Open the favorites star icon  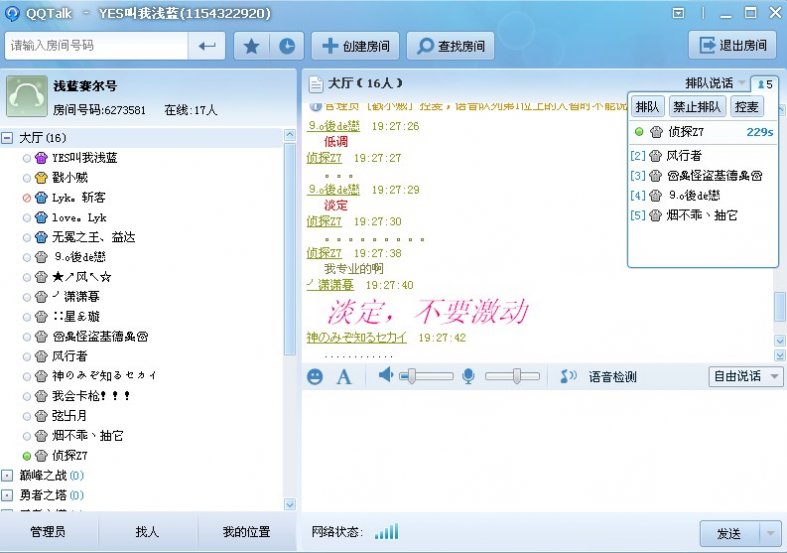251,46
